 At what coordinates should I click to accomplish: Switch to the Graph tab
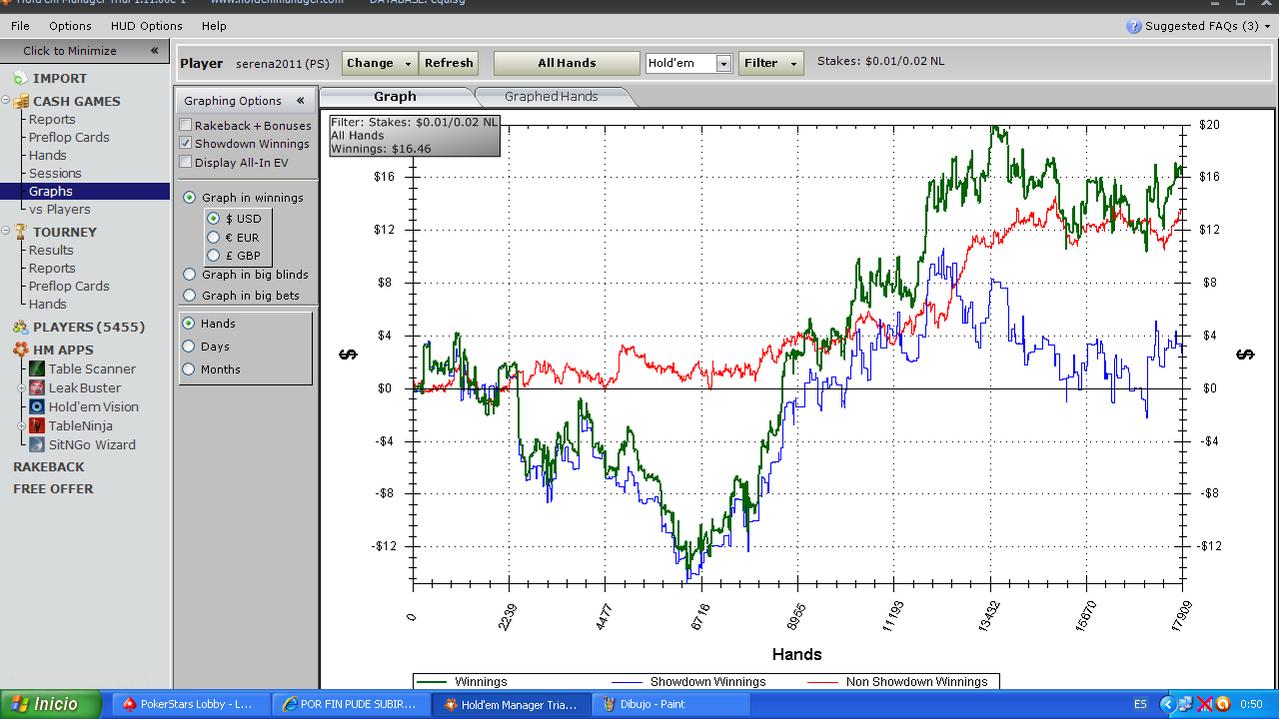click(395, 96)
